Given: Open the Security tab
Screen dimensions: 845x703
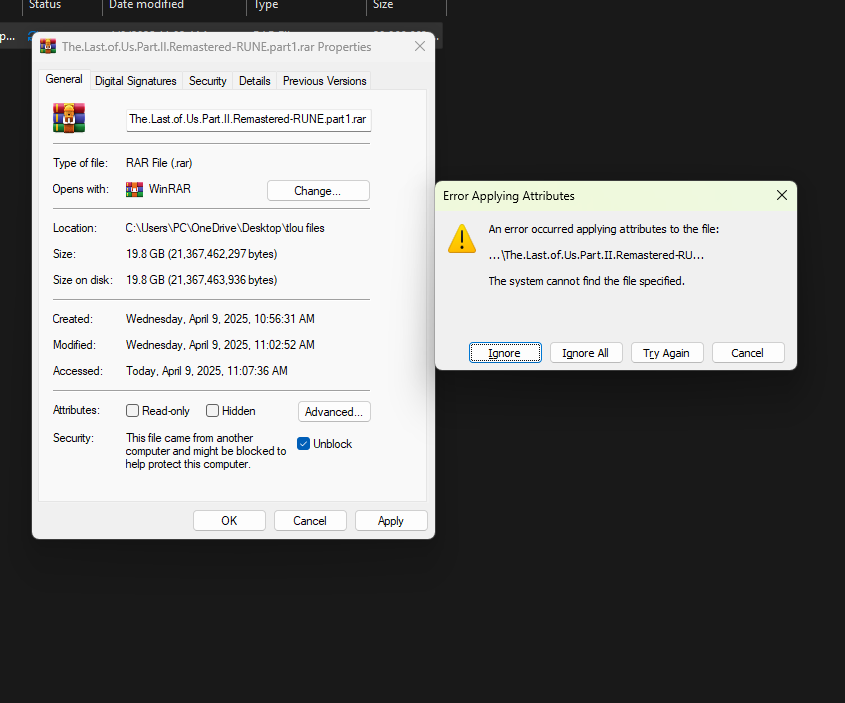Looking at the screenshot, I should coord(207,81).
